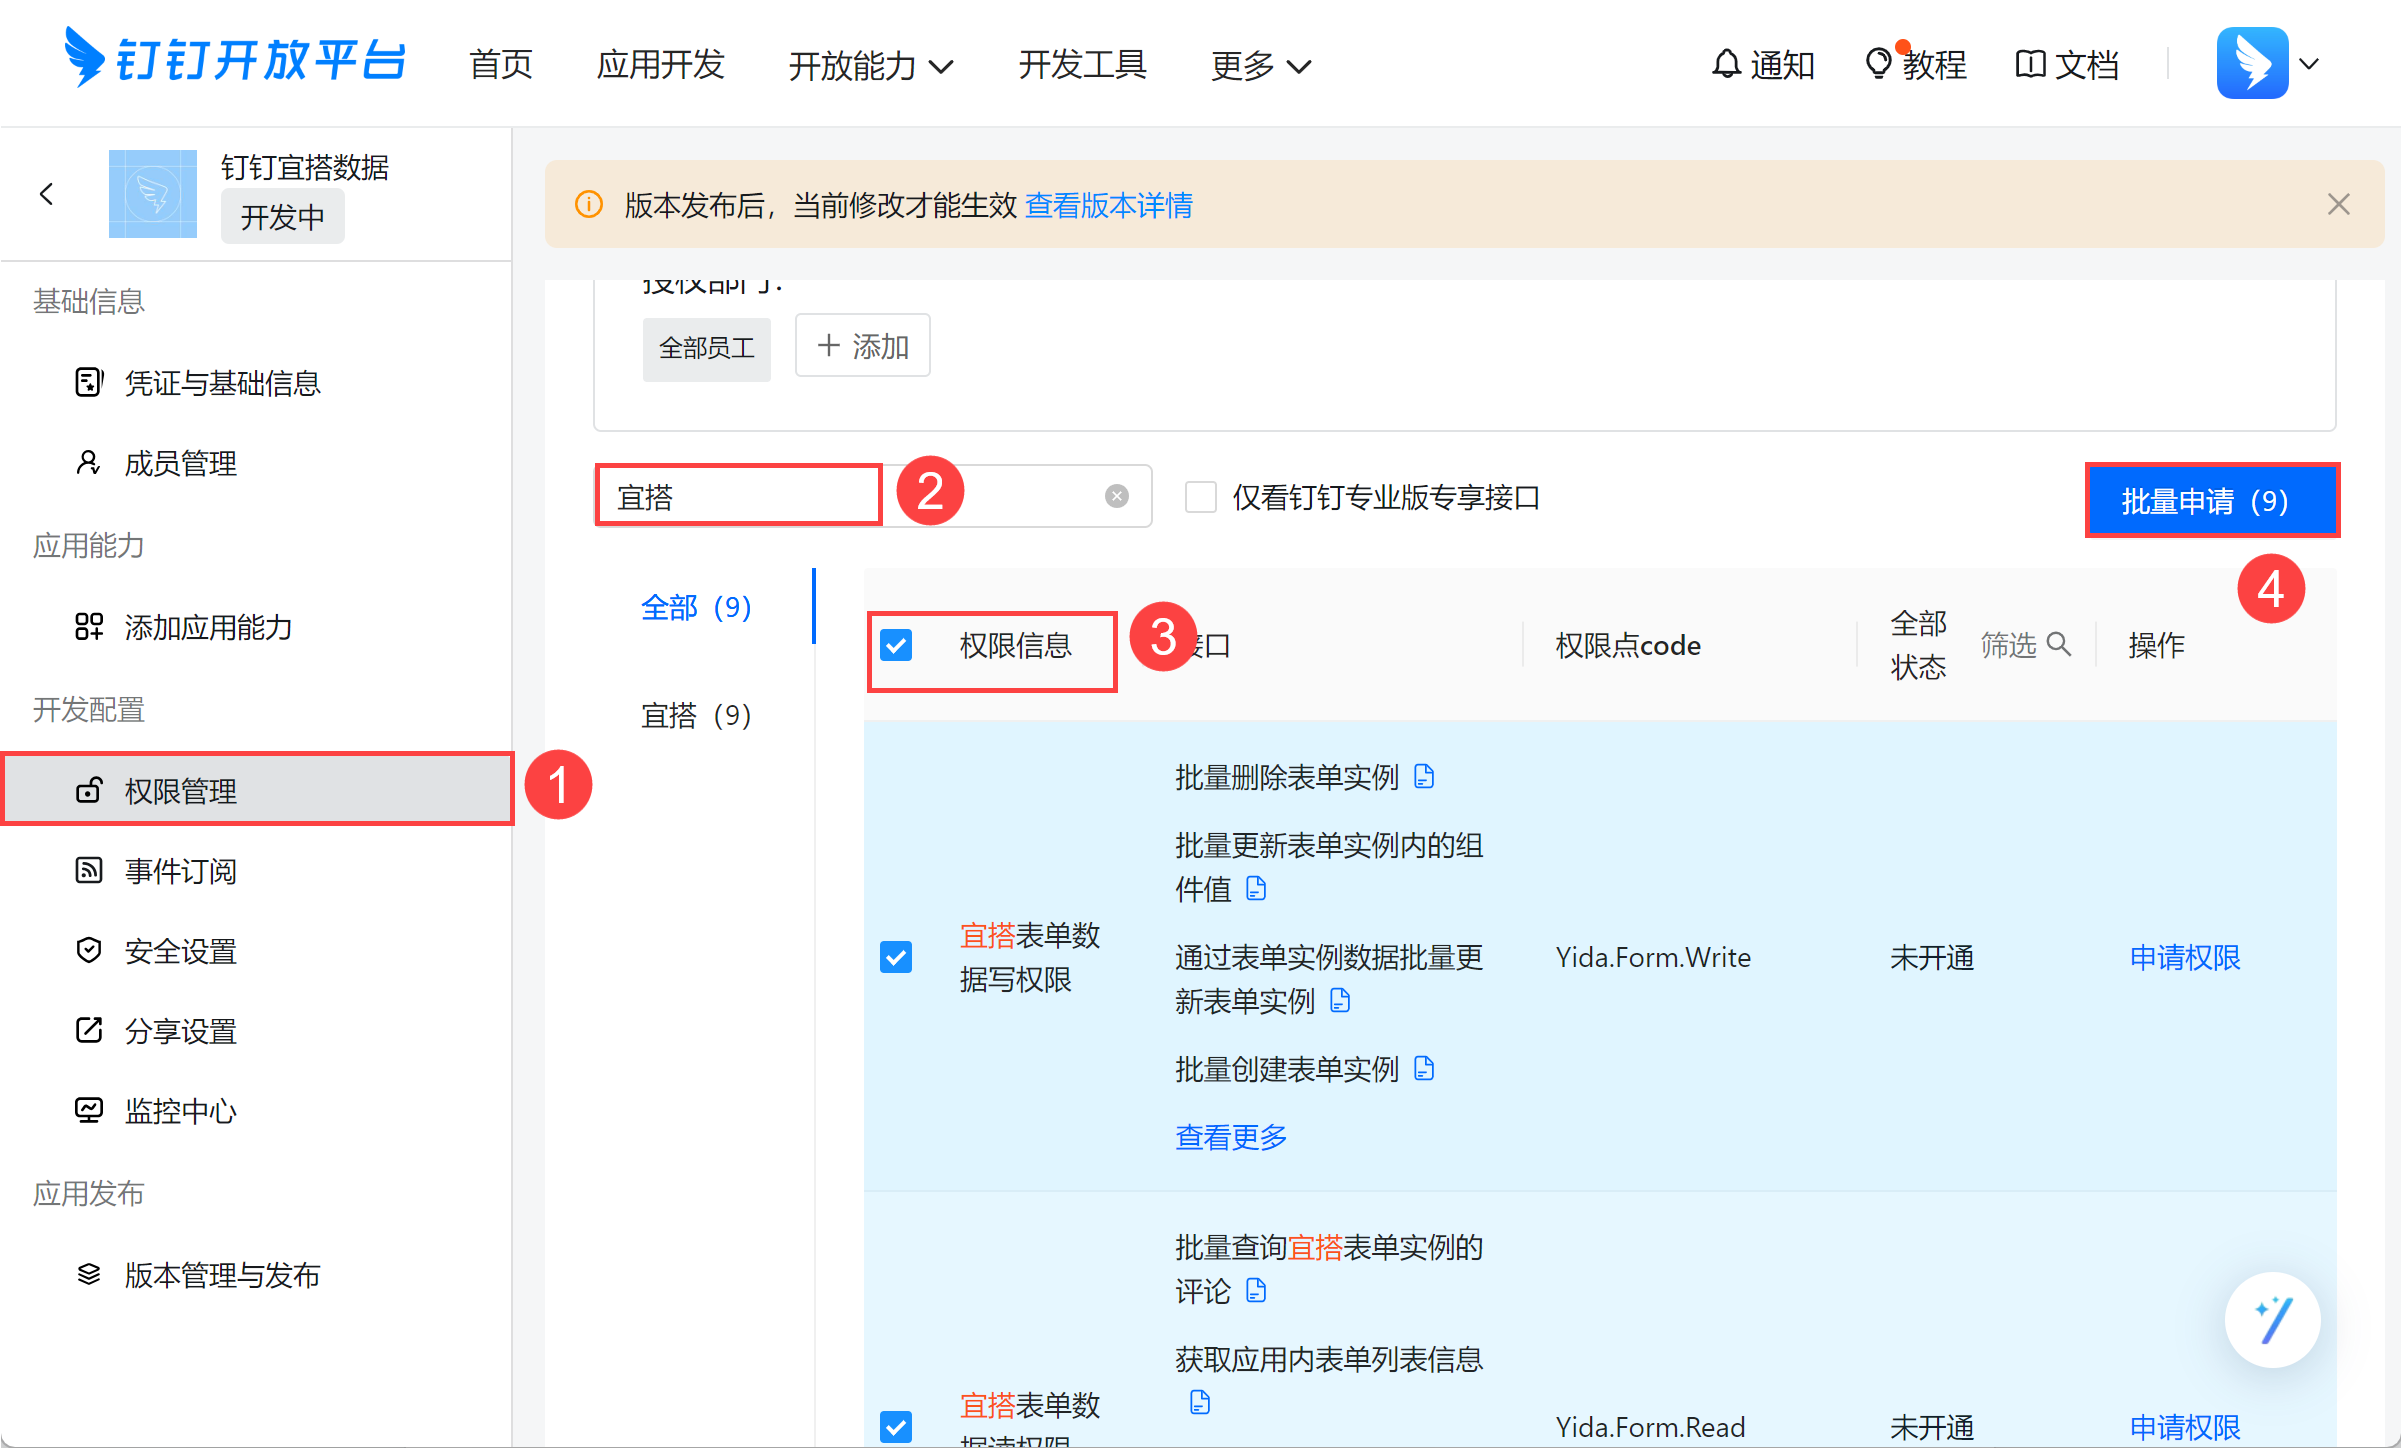2401x1448 pixels.
Task: Click the 批量申请 (9) button
Action: pos(2211,500)
